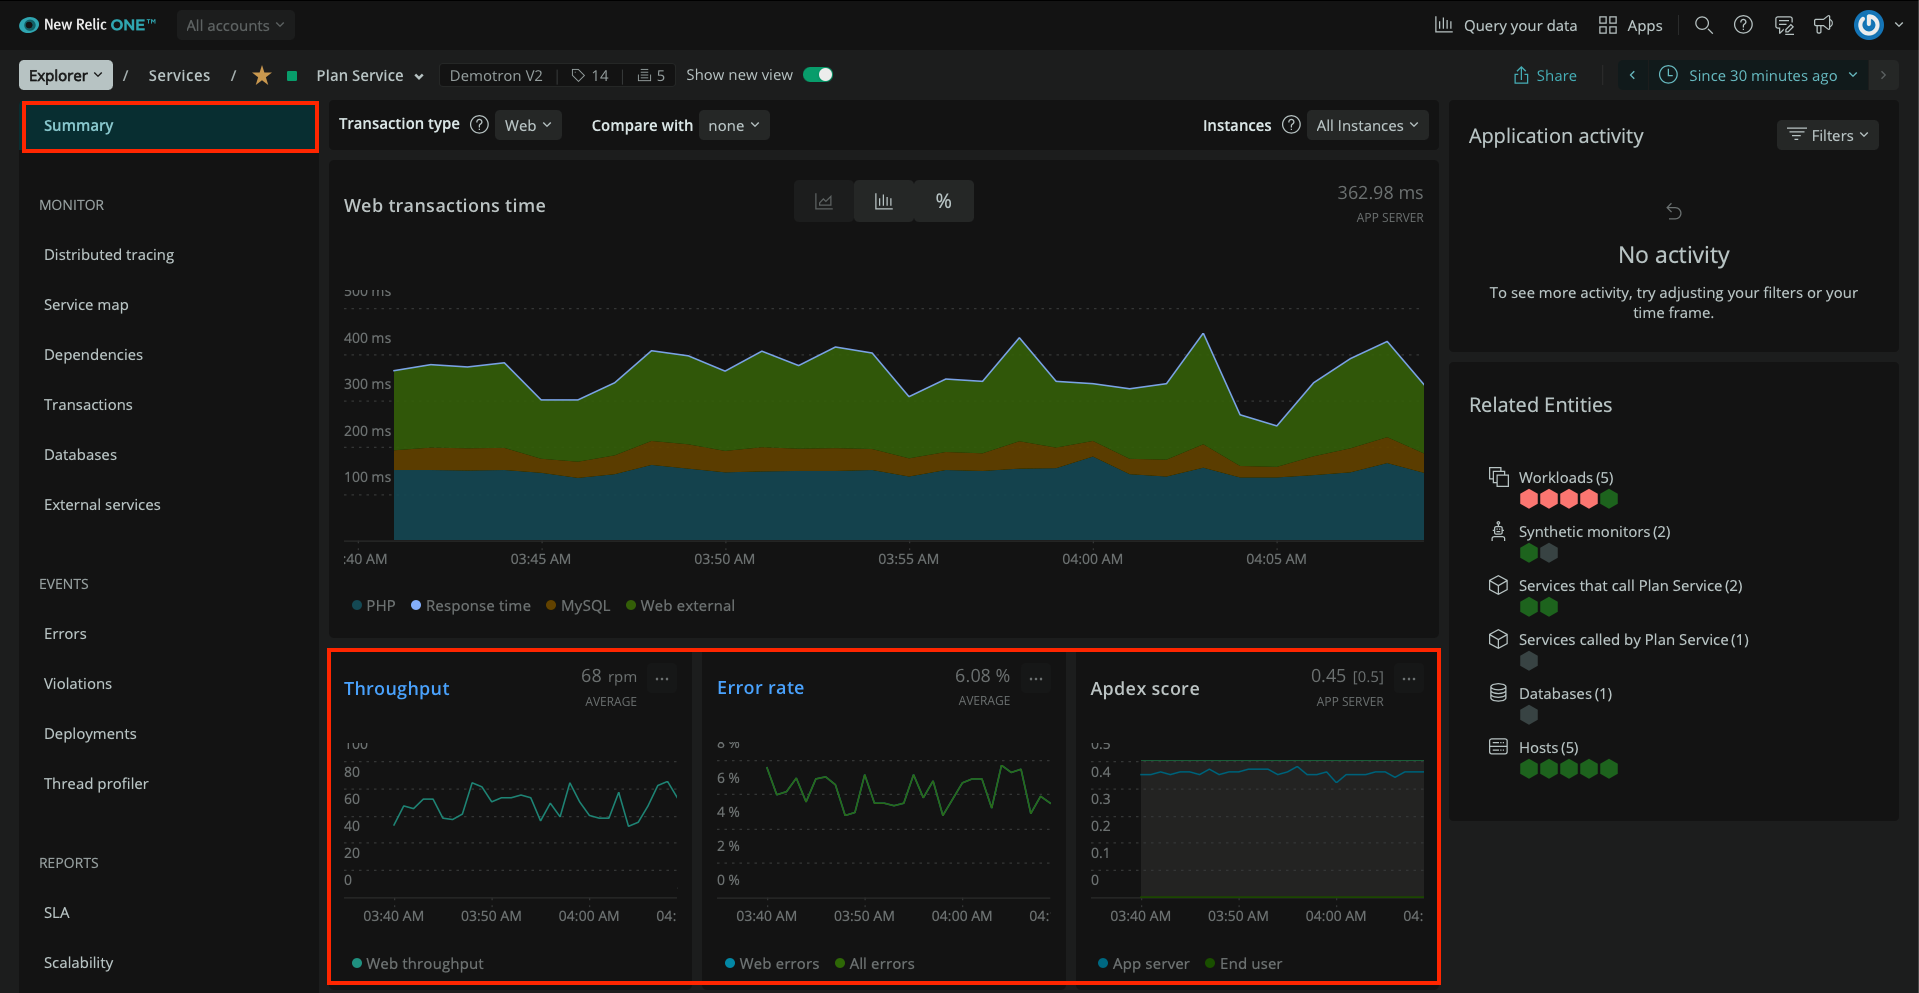Open the Filters dropdown
This screenshot has width=1919, height=993.
pos(1828,135)
